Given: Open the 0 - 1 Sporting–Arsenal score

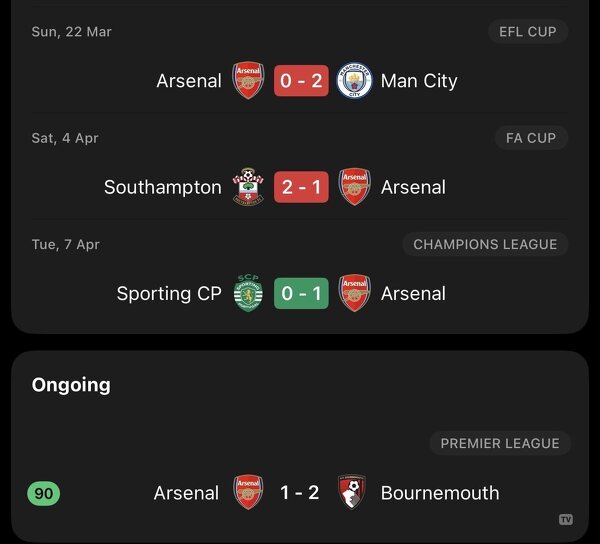Looking at the screenshot, I should click(301, 293).
